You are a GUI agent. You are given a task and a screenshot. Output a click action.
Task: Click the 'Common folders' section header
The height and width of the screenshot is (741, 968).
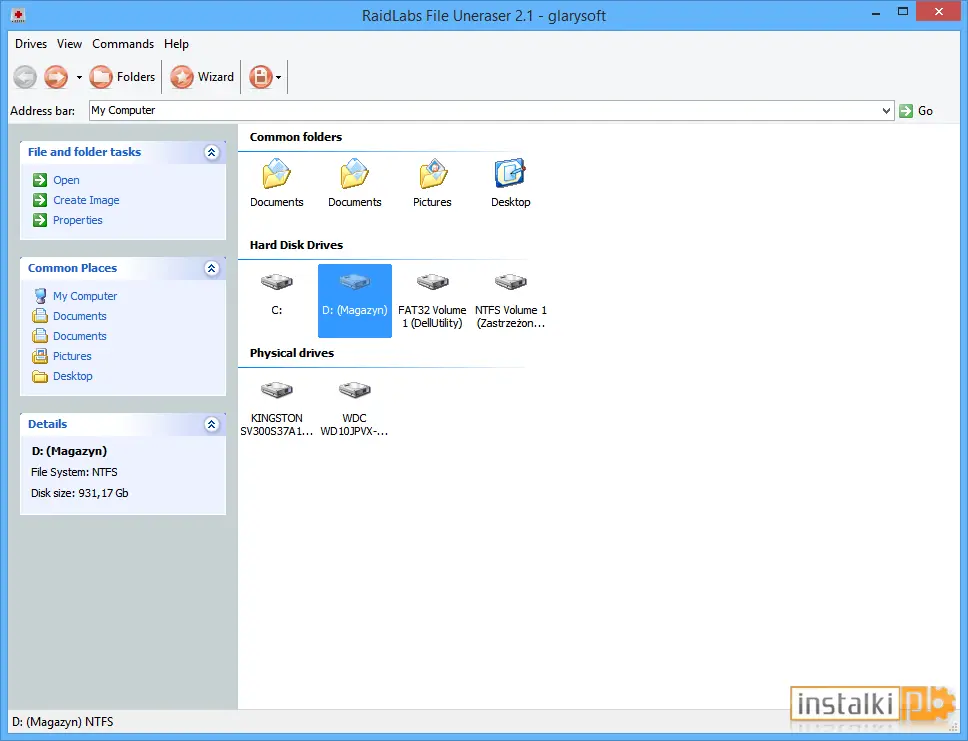(296, 137)
